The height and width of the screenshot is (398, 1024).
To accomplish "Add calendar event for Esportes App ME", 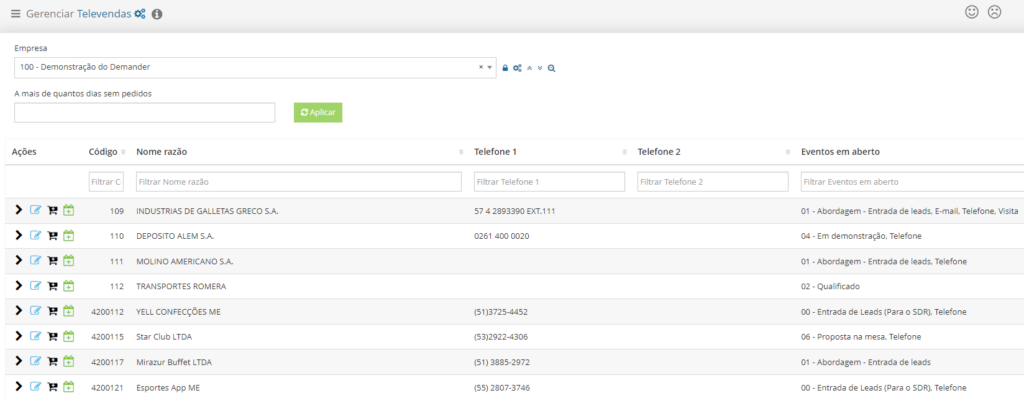I will click(69, 386).
